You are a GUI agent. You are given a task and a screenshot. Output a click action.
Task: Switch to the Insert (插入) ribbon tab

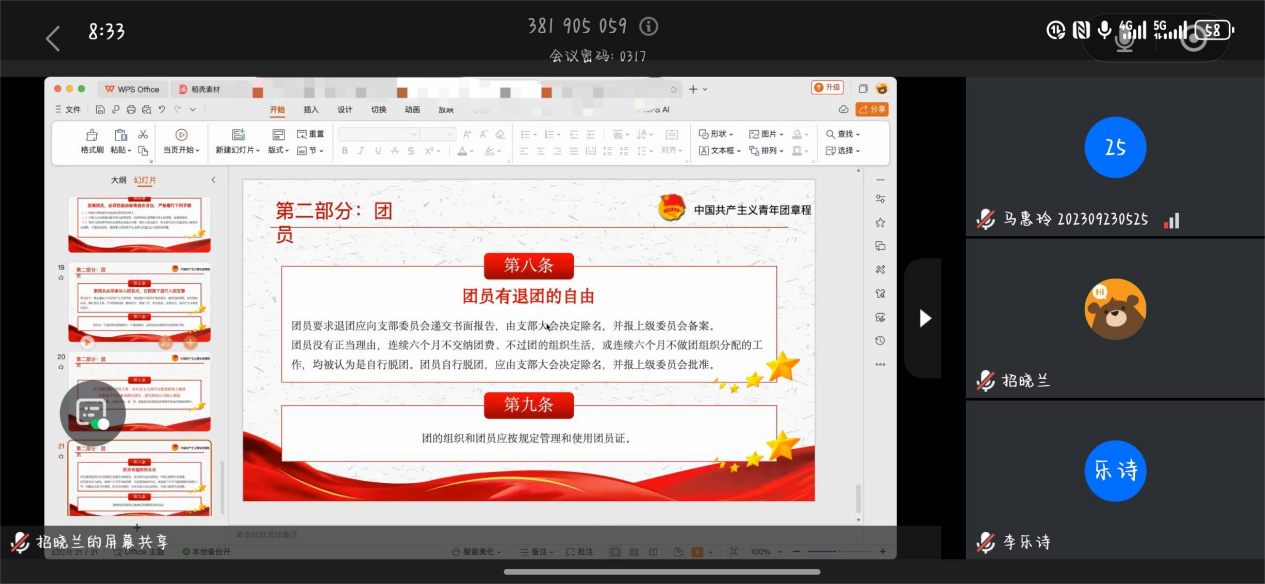[x=311, y=110]
